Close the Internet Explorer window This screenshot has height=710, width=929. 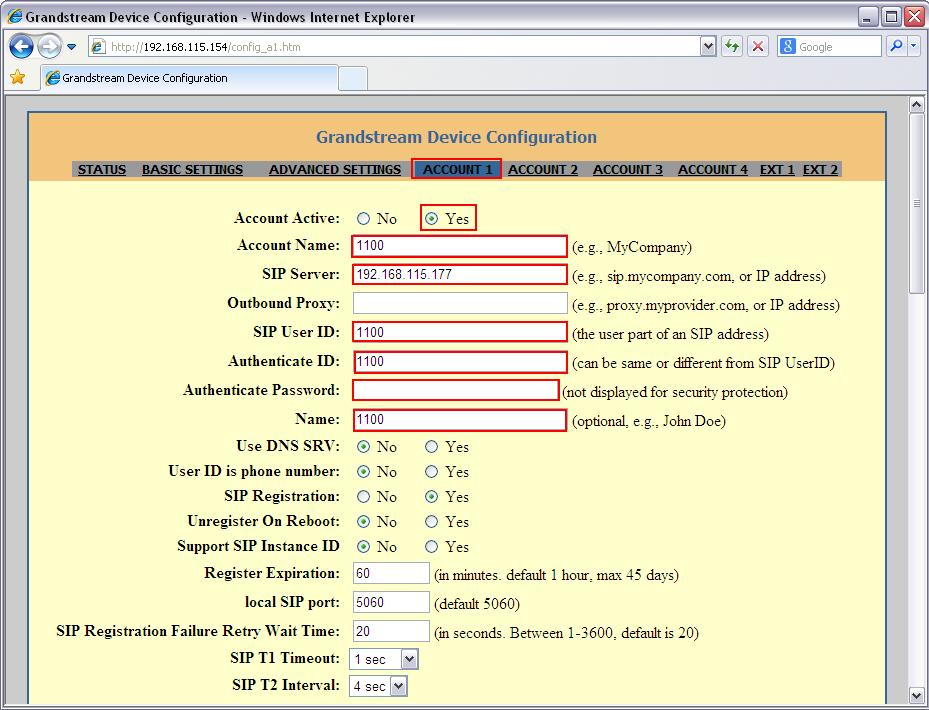tap(914, 17)
